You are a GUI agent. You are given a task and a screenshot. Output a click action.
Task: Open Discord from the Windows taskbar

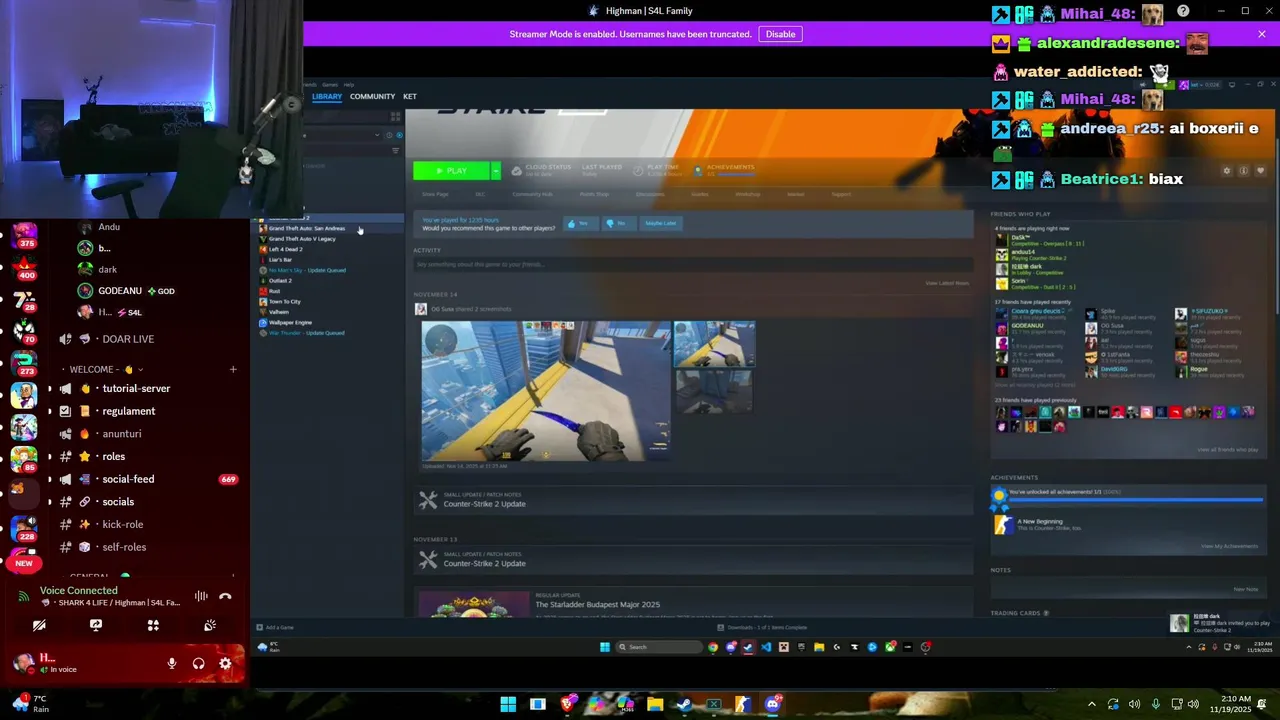point(772,704)
